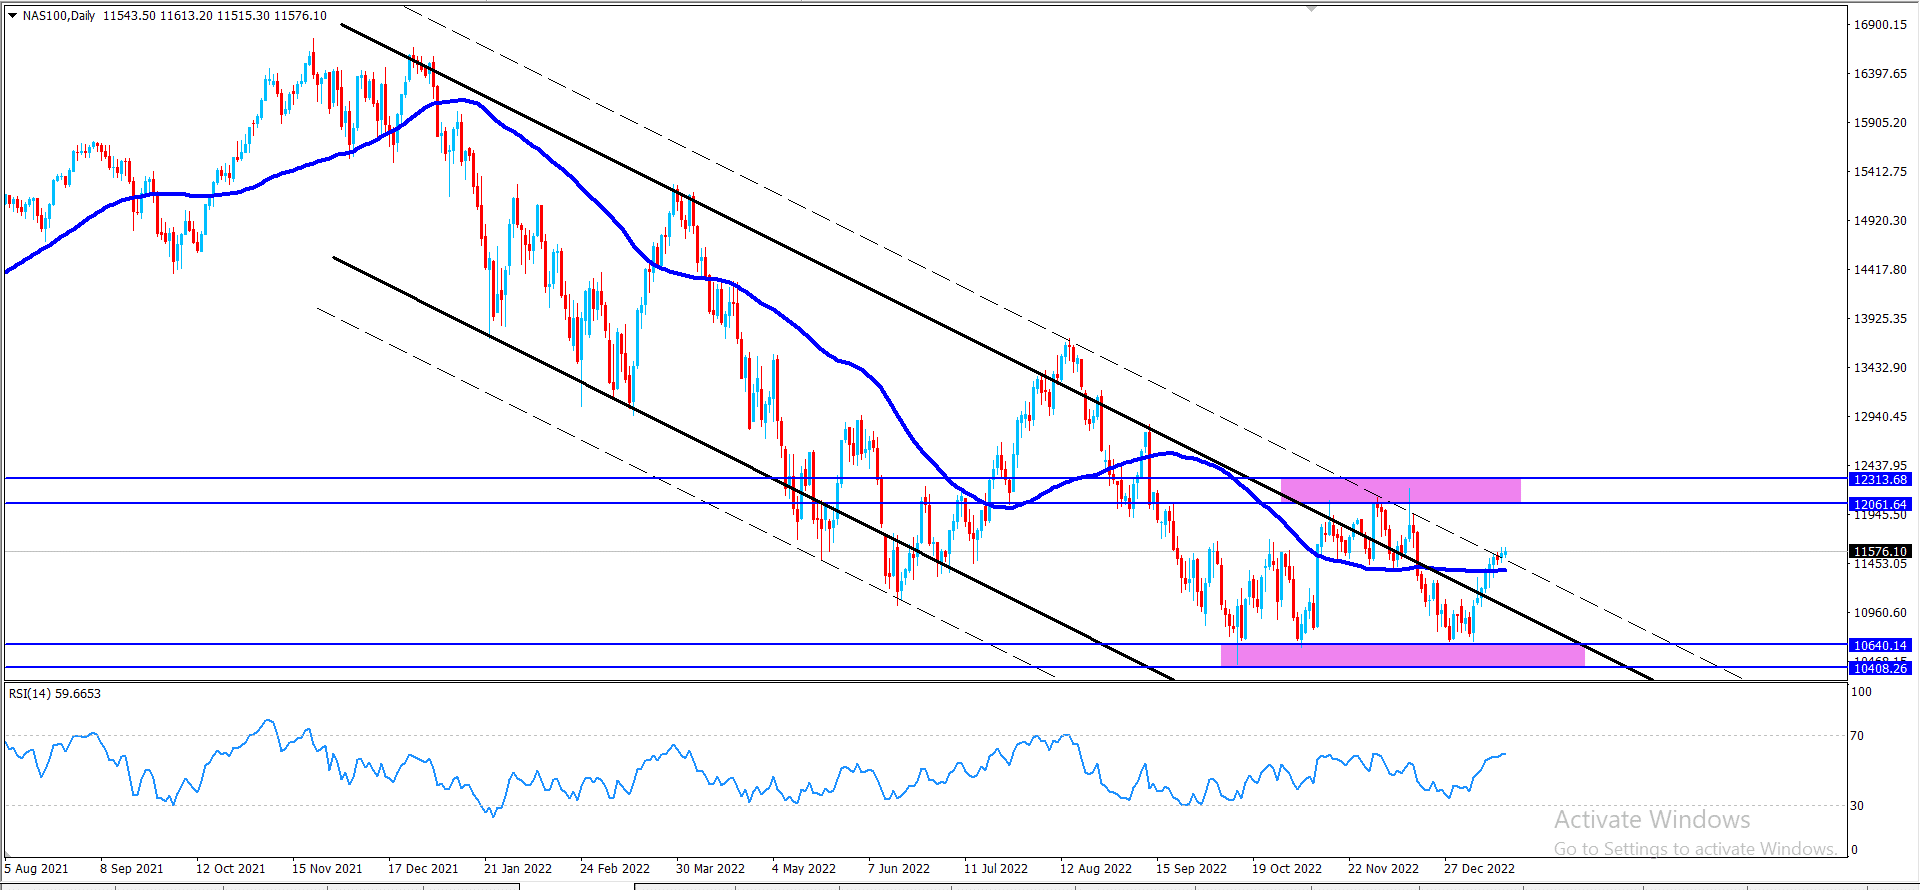Select the 10408.26 horizontal line label

[x=1880, y=668]
